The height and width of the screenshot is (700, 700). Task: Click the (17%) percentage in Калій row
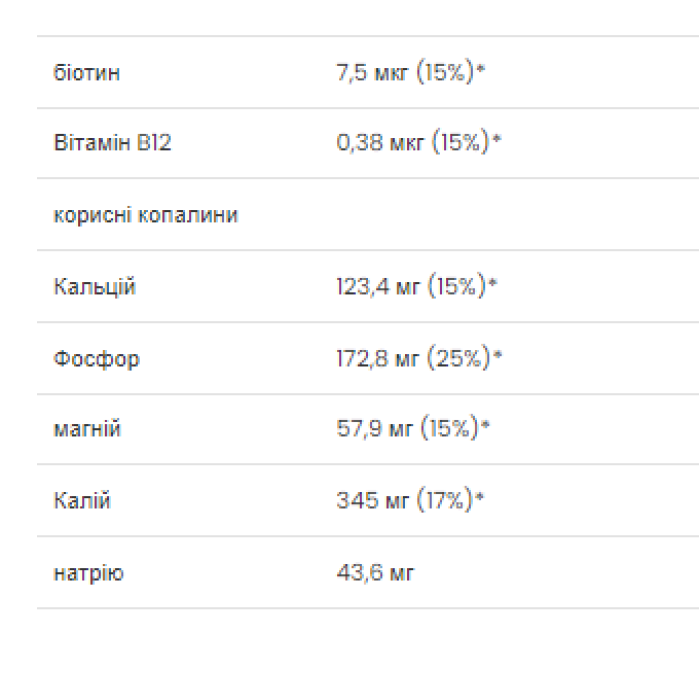click(444, 501)
